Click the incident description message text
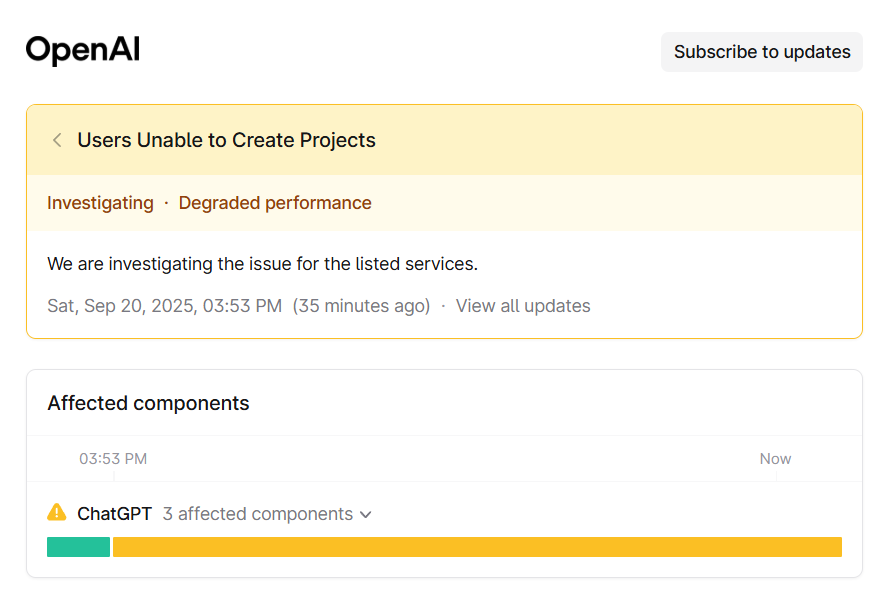This screenshot has height=590, width=895. click(x=263, y=264)
